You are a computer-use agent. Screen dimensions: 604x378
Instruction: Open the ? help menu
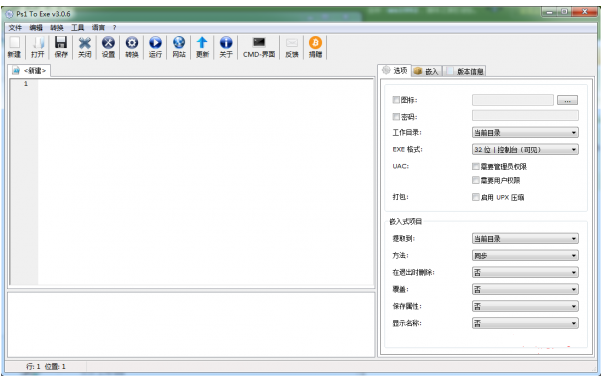point(114,28)
